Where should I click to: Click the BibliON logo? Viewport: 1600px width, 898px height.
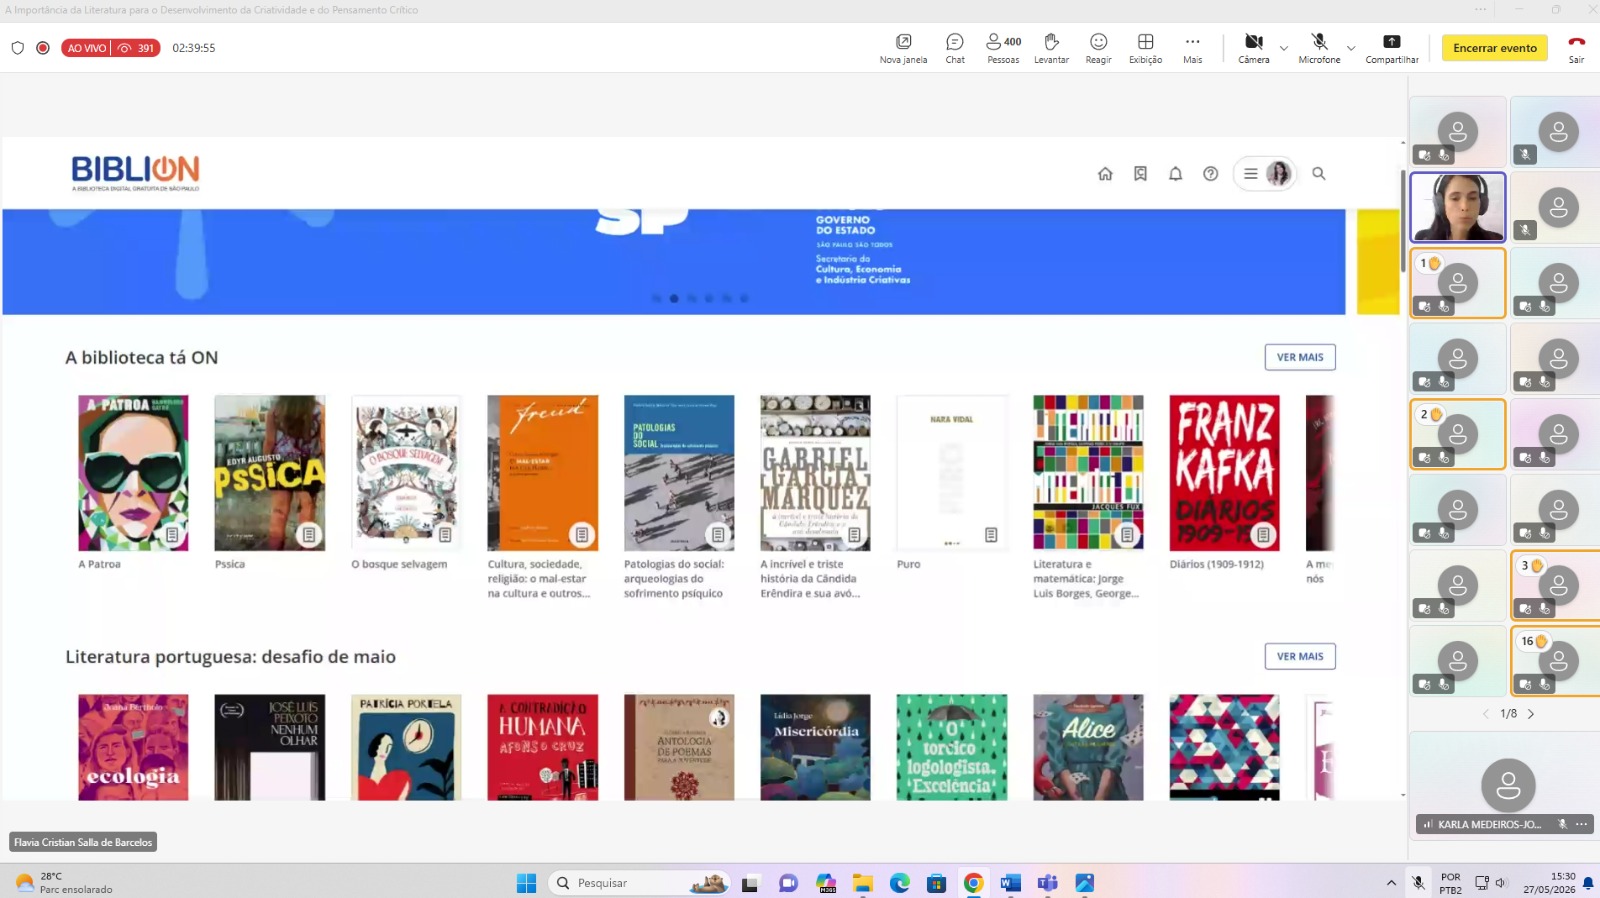pyautogui.click(x=135, y=172)
